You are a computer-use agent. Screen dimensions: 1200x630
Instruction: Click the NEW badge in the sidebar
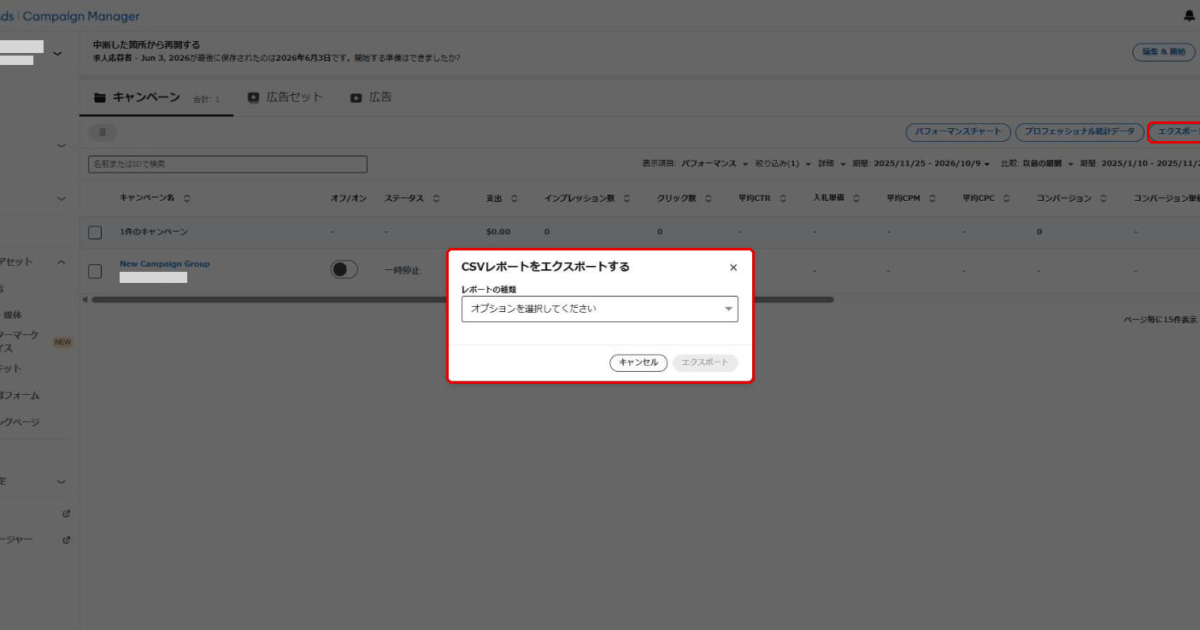click(63, 342)
